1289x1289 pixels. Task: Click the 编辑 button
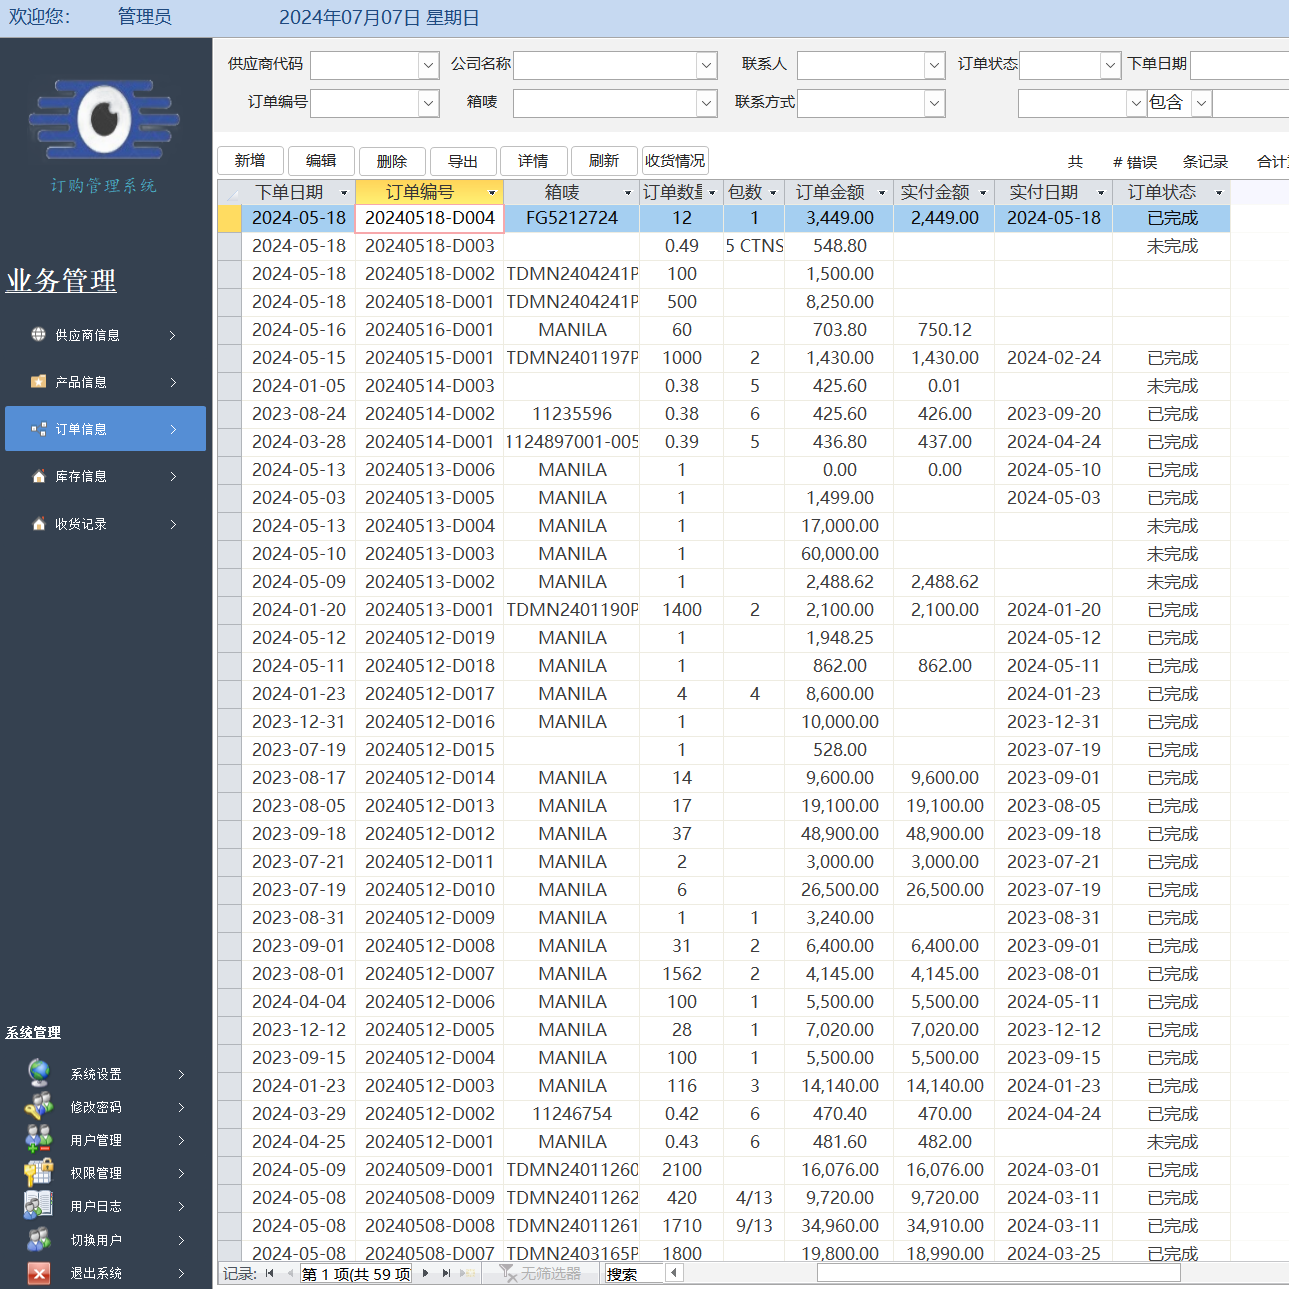[x=321, y=161]
